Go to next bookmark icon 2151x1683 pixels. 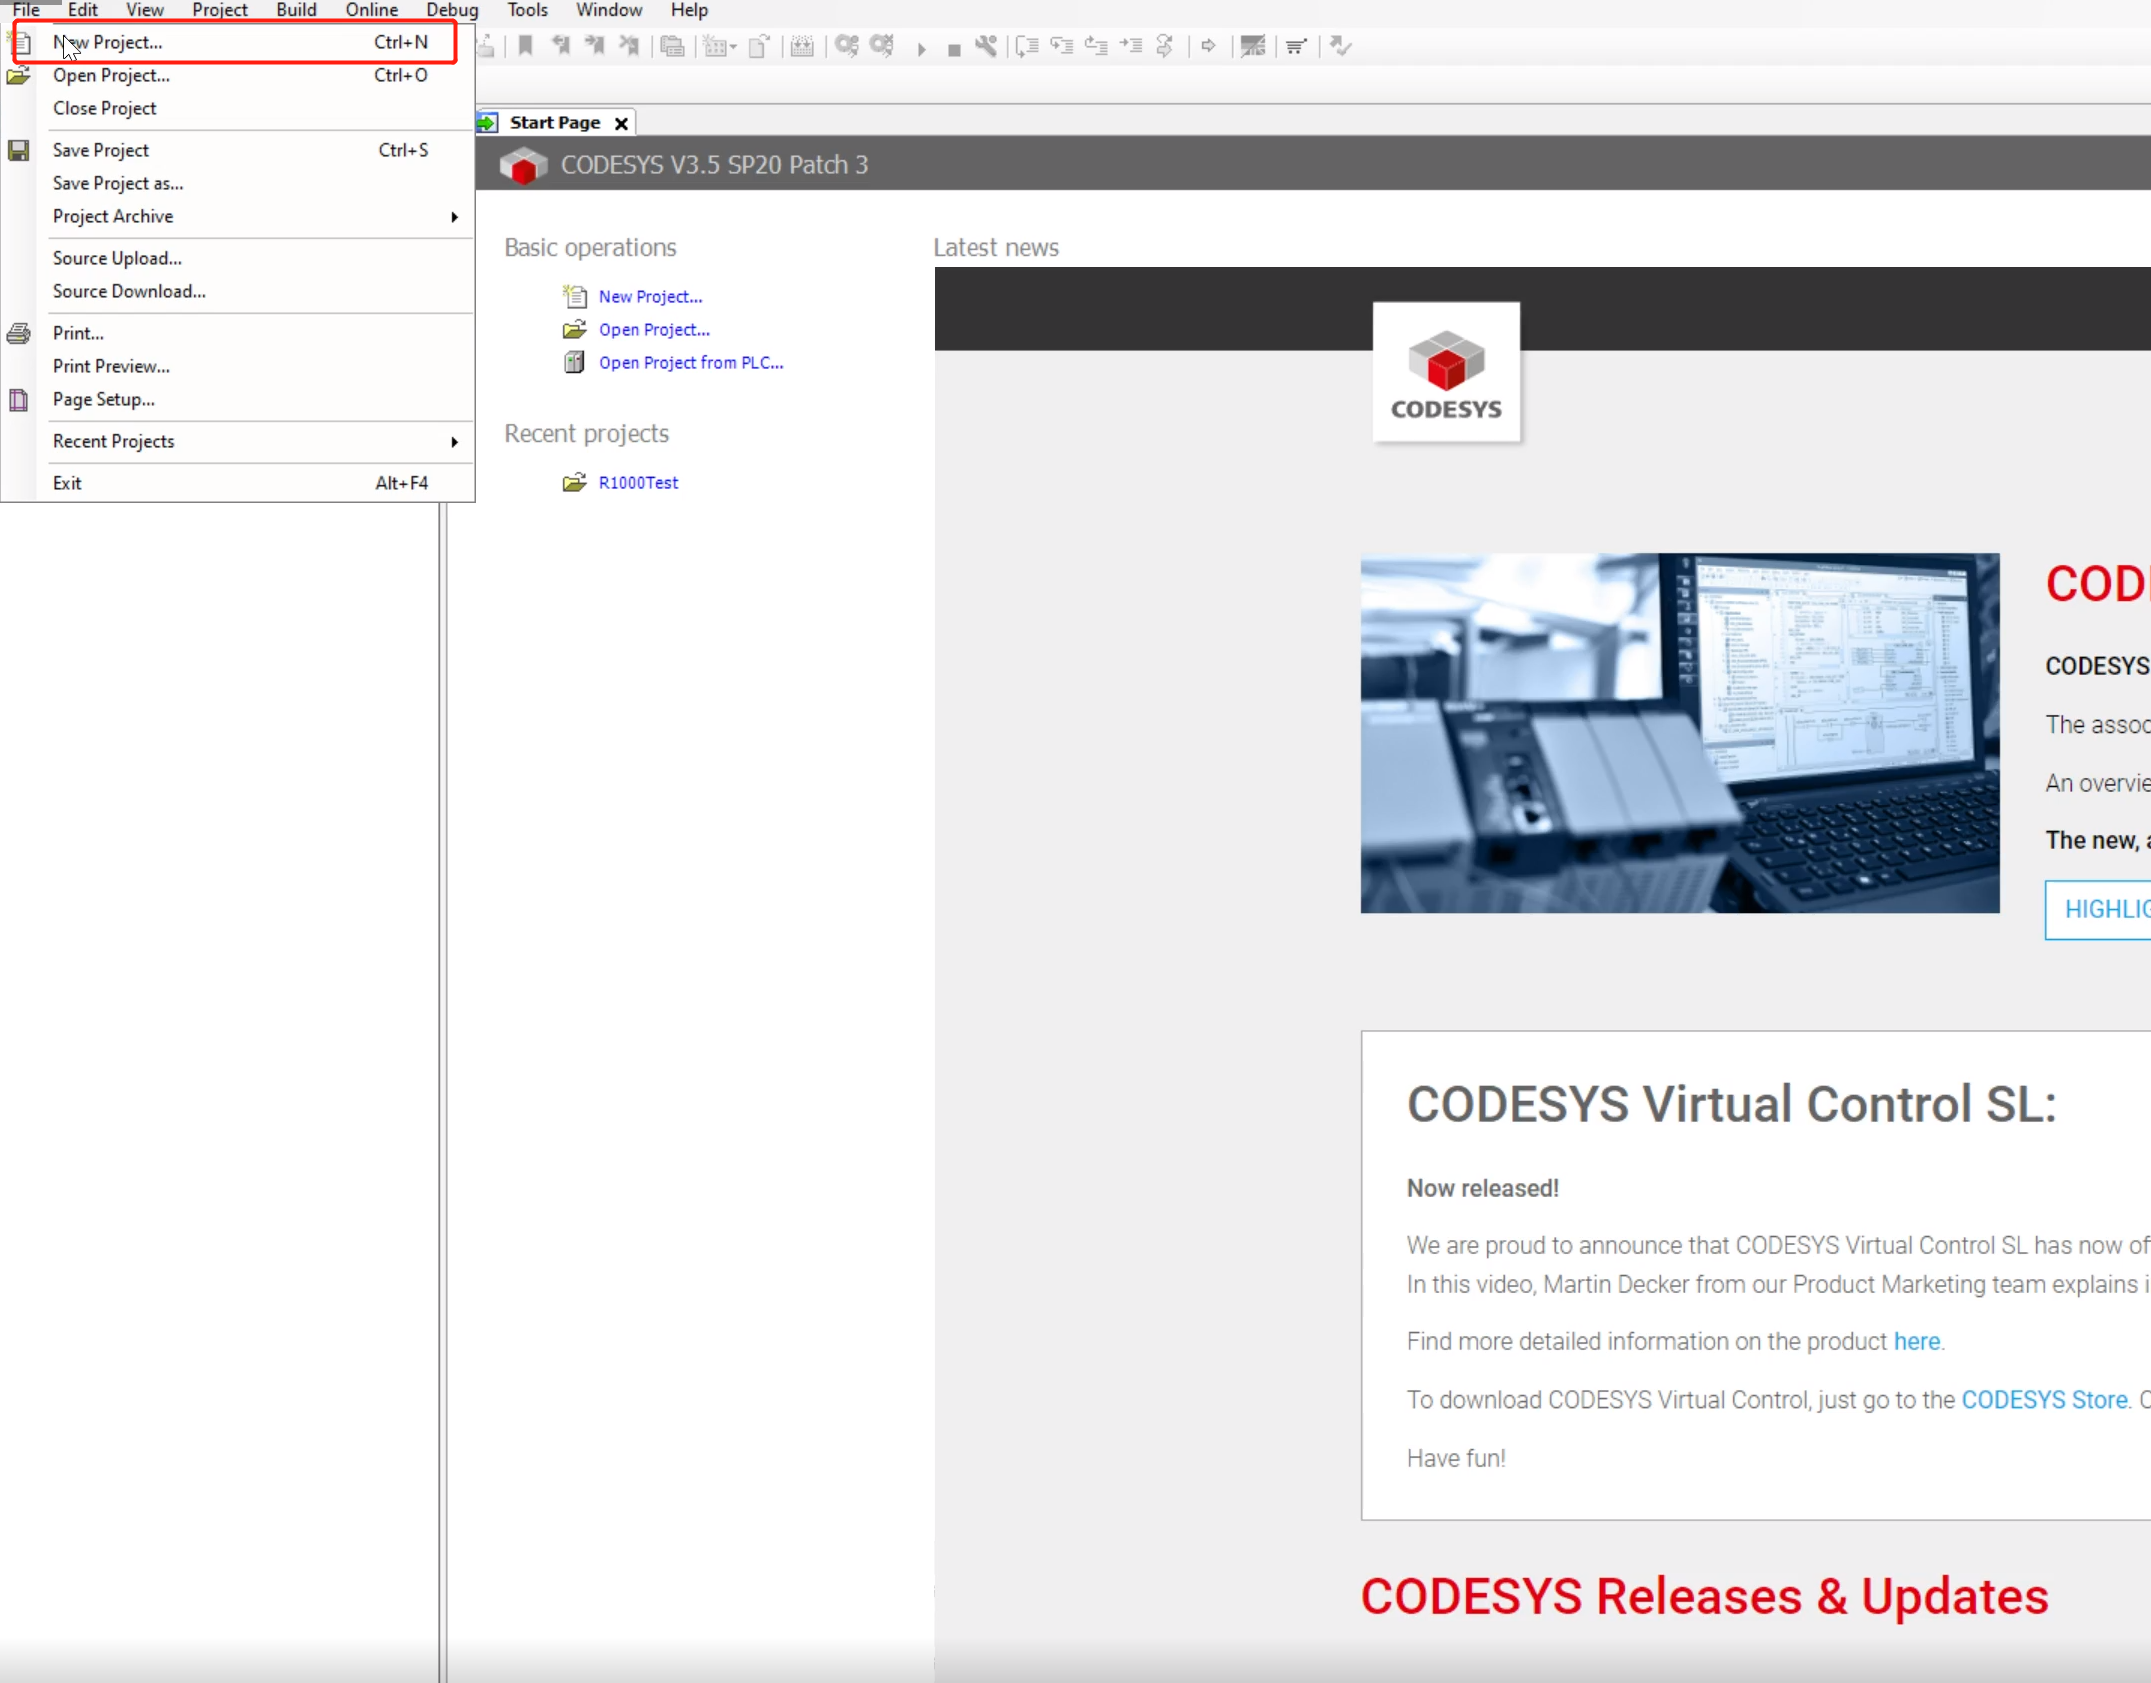click(594, 46)
